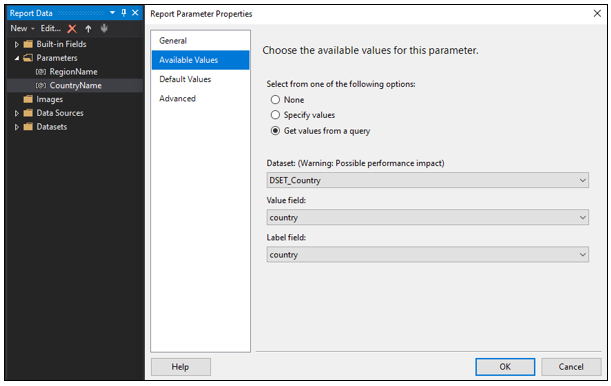Expand the Built-in Fields node
611x386 pixels.
coord(16,44)
